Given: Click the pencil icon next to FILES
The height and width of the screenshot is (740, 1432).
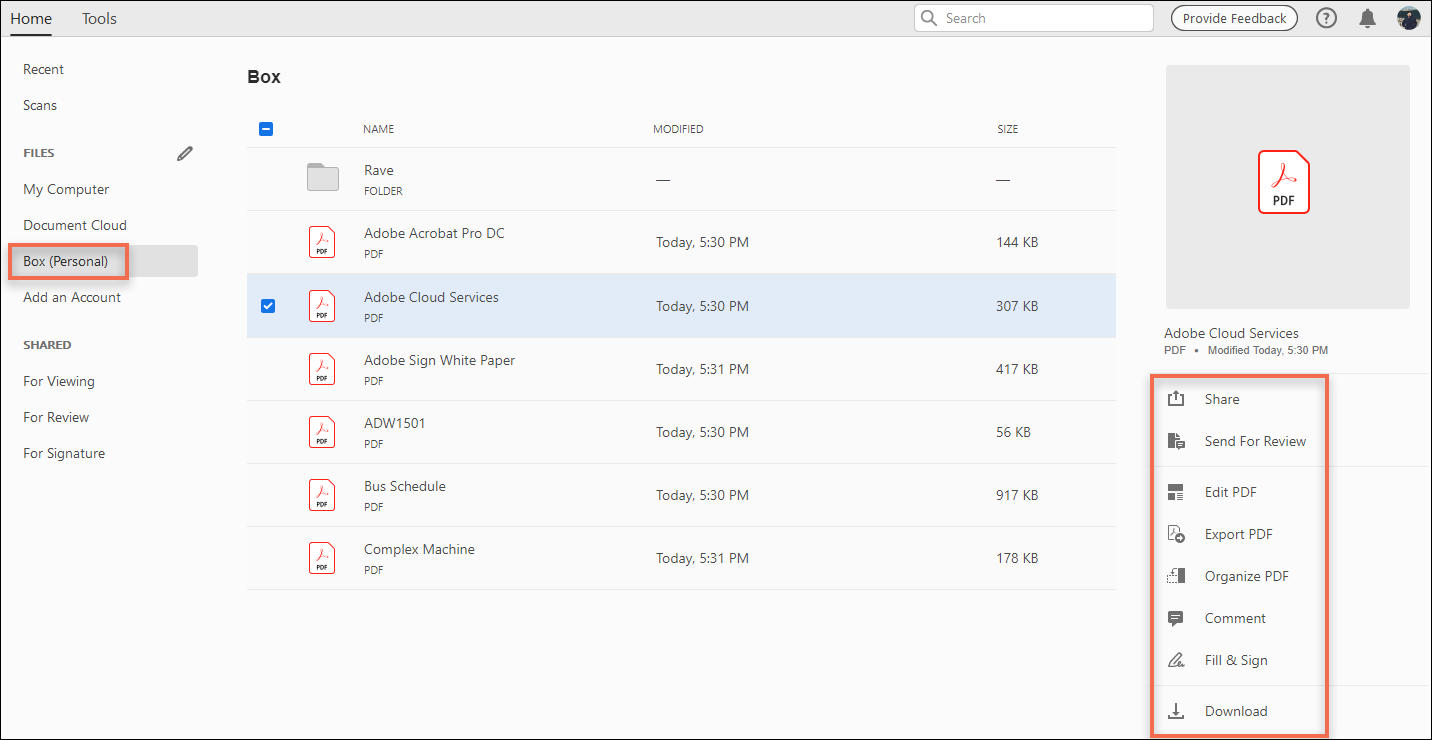Looking at the screenshot, I should [x=184, y=153].
